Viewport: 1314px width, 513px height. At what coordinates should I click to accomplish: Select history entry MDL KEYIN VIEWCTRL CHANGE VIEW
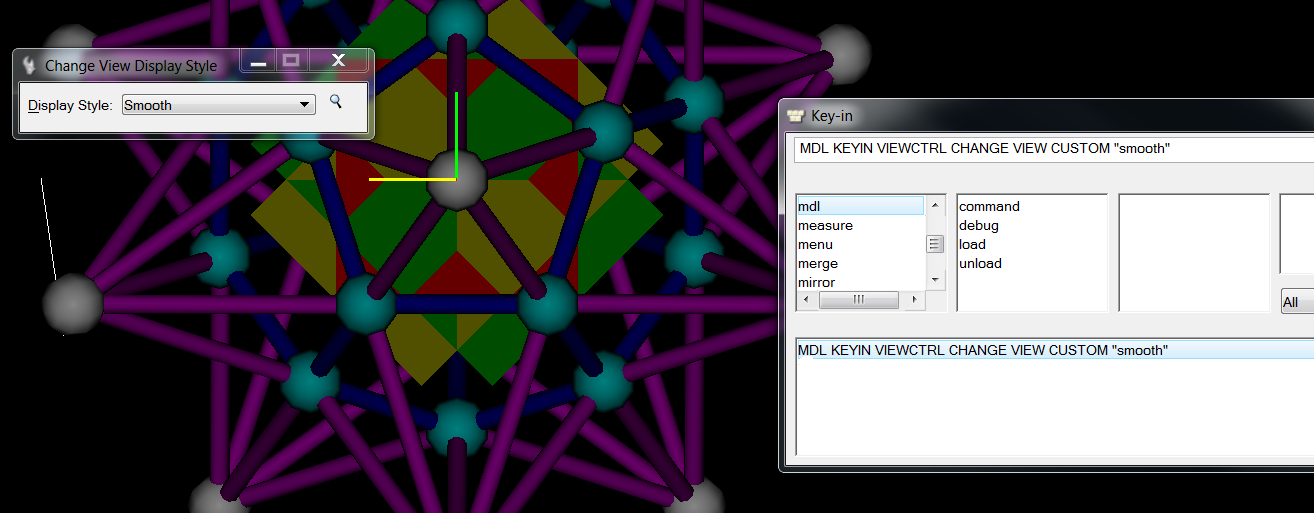pos(1055,350)
